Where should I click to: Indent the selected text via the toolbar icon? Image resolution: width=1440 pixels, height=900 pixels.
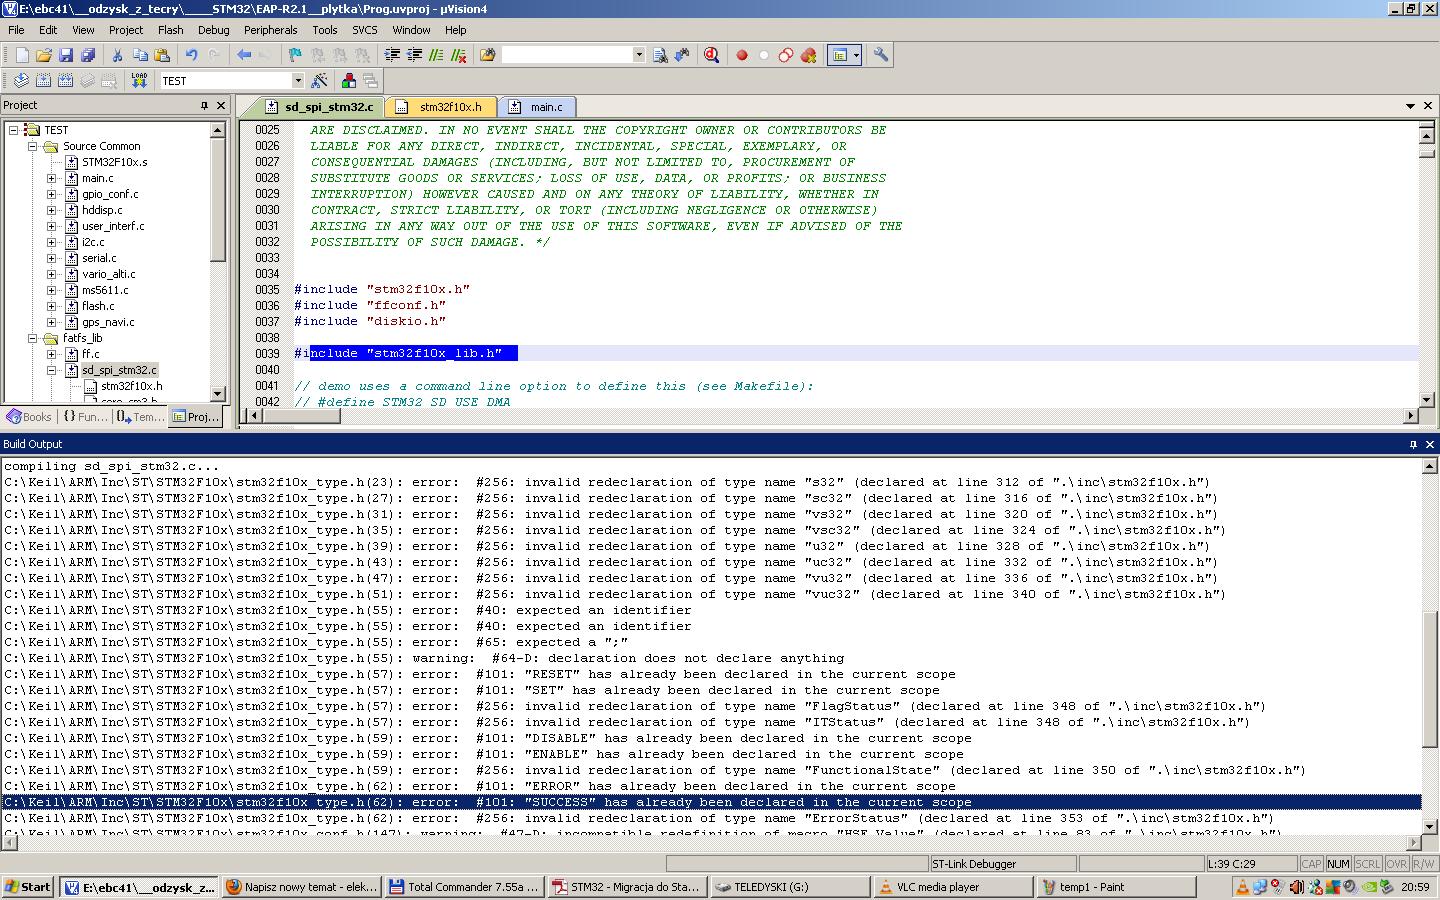[392, 55]
